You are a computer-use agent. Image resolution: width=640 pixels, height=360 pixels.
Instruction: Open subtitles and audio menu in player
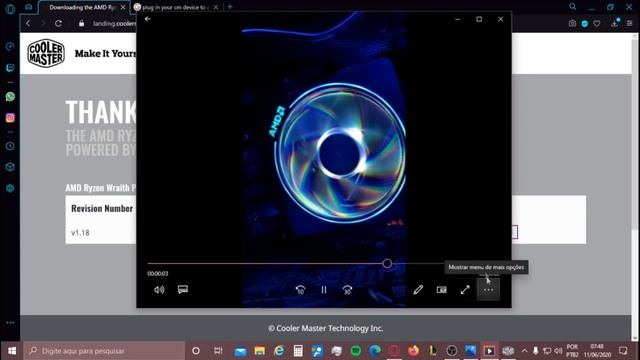point(183,290)
